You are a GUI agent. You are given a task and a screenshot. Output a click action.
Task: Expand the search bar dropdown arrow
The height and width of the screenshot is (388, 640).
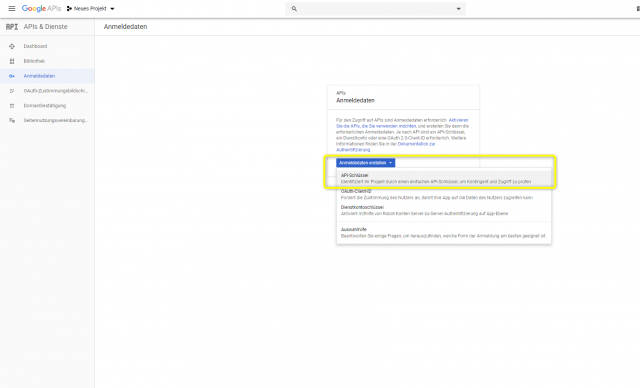(458, 9)
